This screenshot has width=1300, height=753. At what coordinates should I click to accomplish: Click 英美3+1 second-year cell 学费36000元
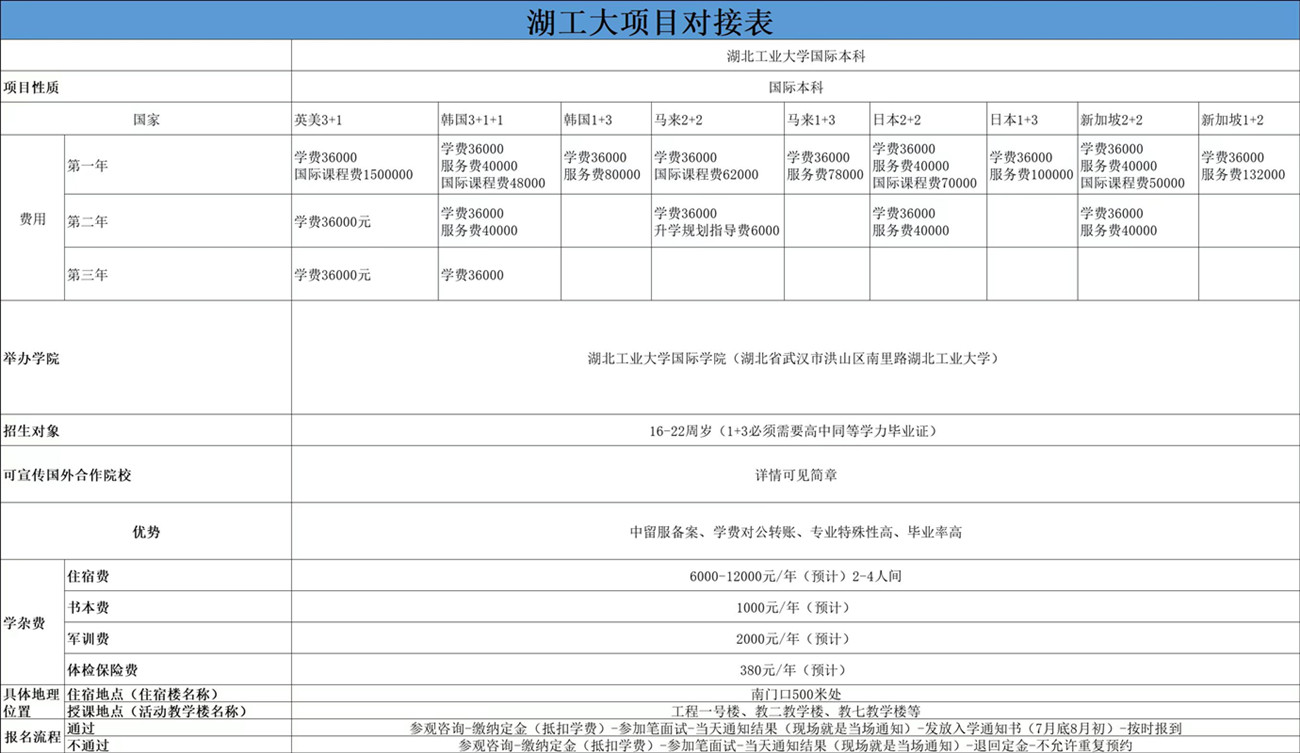364,221
